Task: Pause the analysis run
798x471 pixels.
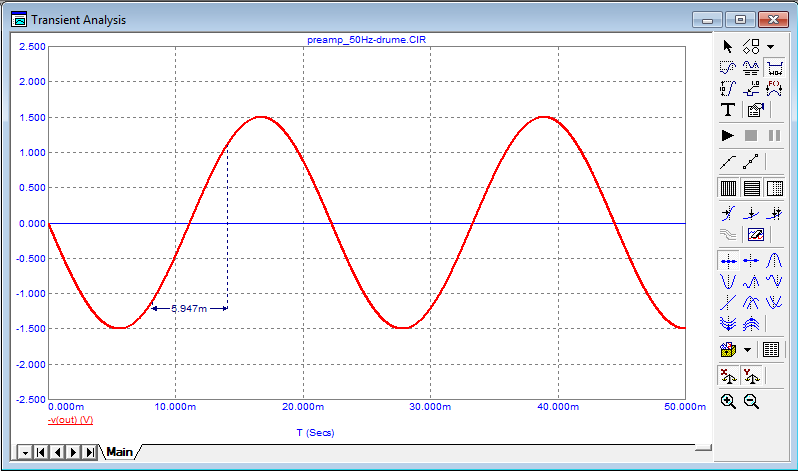Action: pos(774,135)
